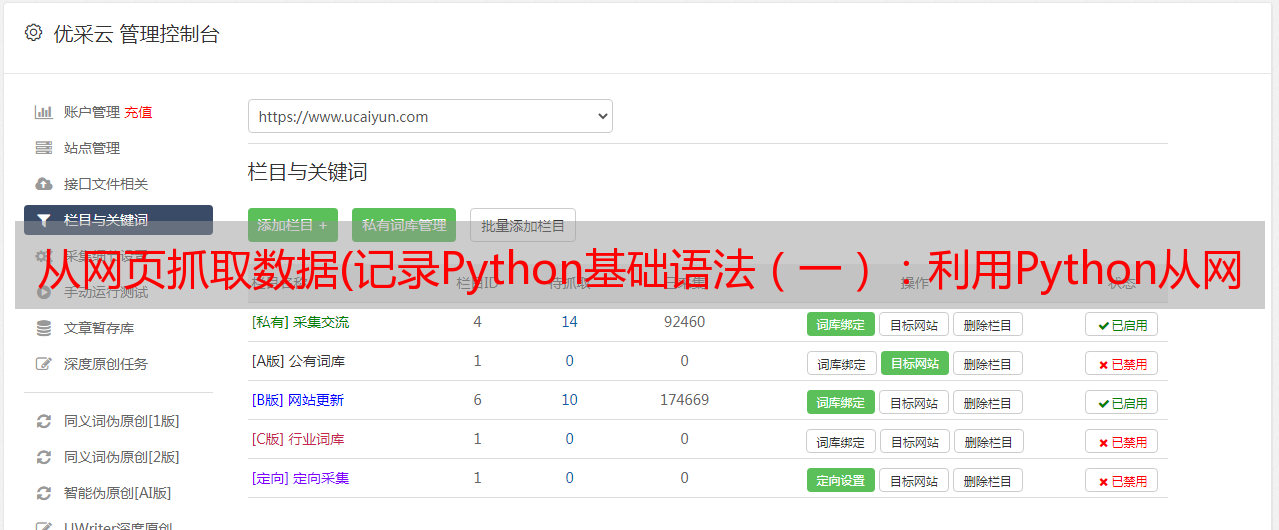Click the edit icon for 深度原创任务
This screenshot has height=530, width=1279.
(x=43, y=364)
